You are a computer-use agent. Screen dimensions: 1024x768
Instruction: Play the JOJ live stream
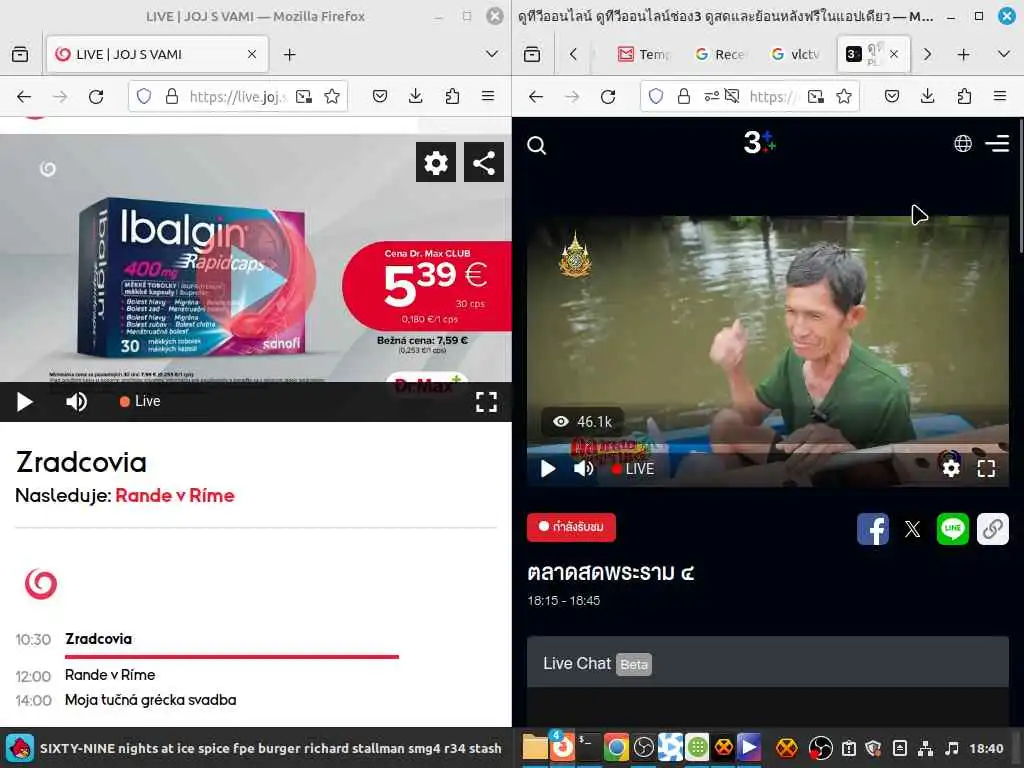24,402
